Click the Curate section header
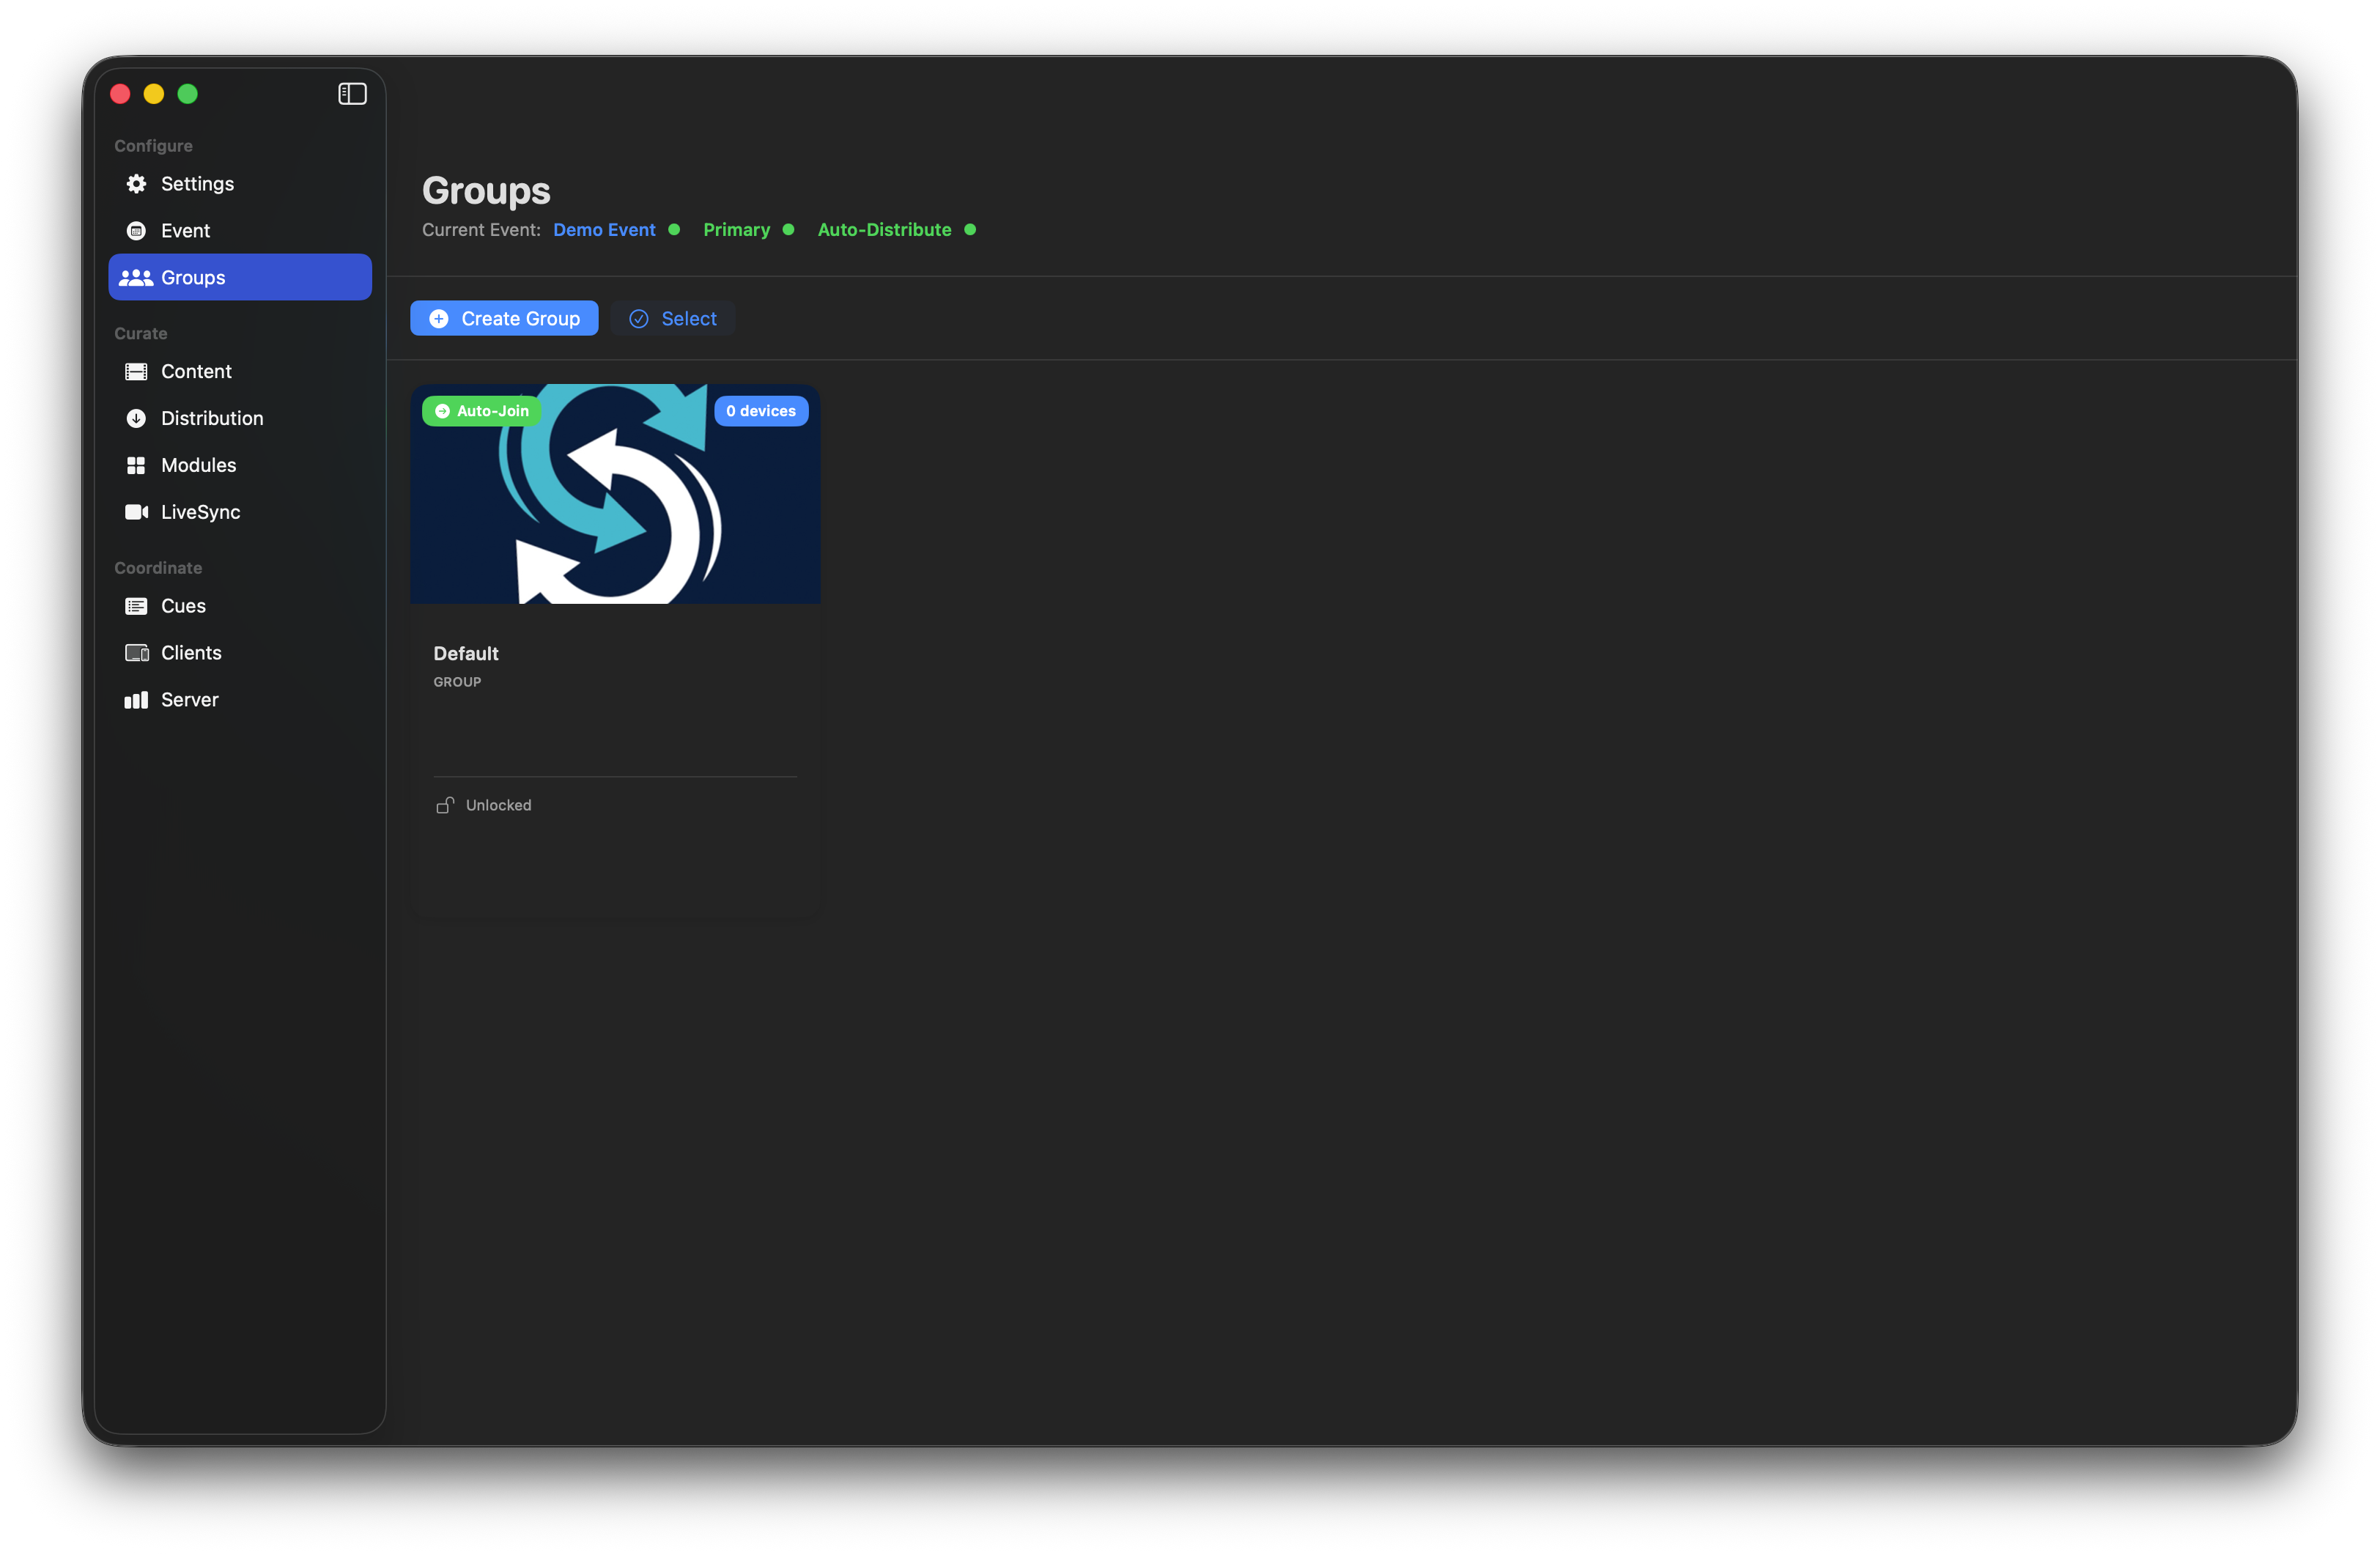Screen dimensions: 2380x1555 coord(140,334)
